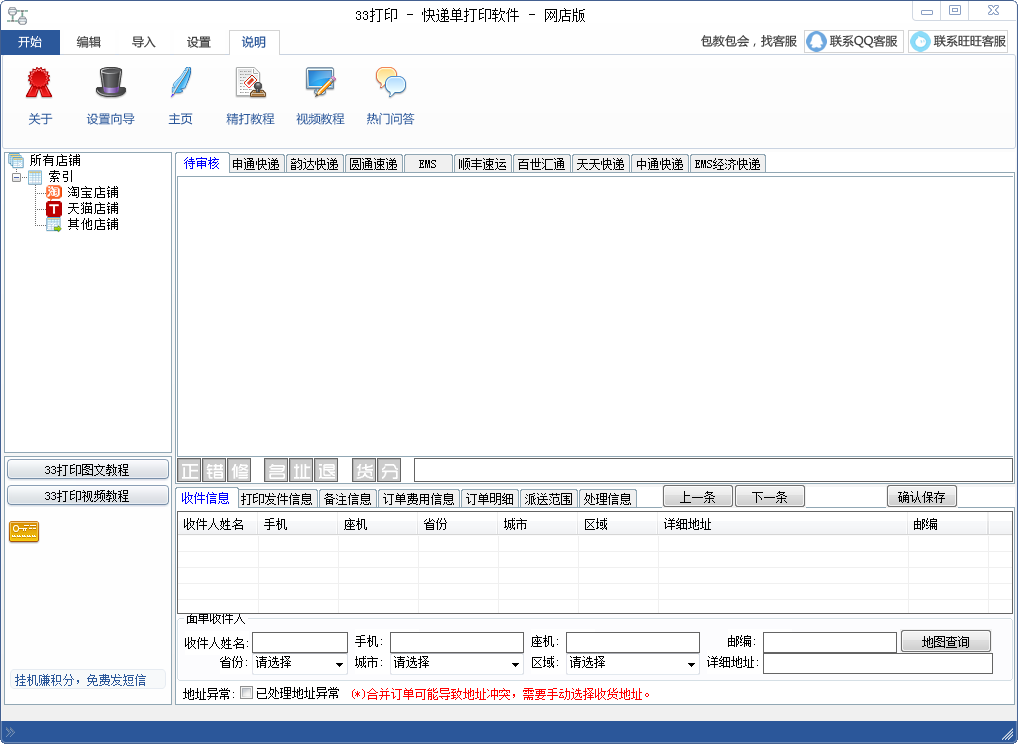Click the yellow key icon in the sidebar
The image size is (1018, 744).
point(22,531)
